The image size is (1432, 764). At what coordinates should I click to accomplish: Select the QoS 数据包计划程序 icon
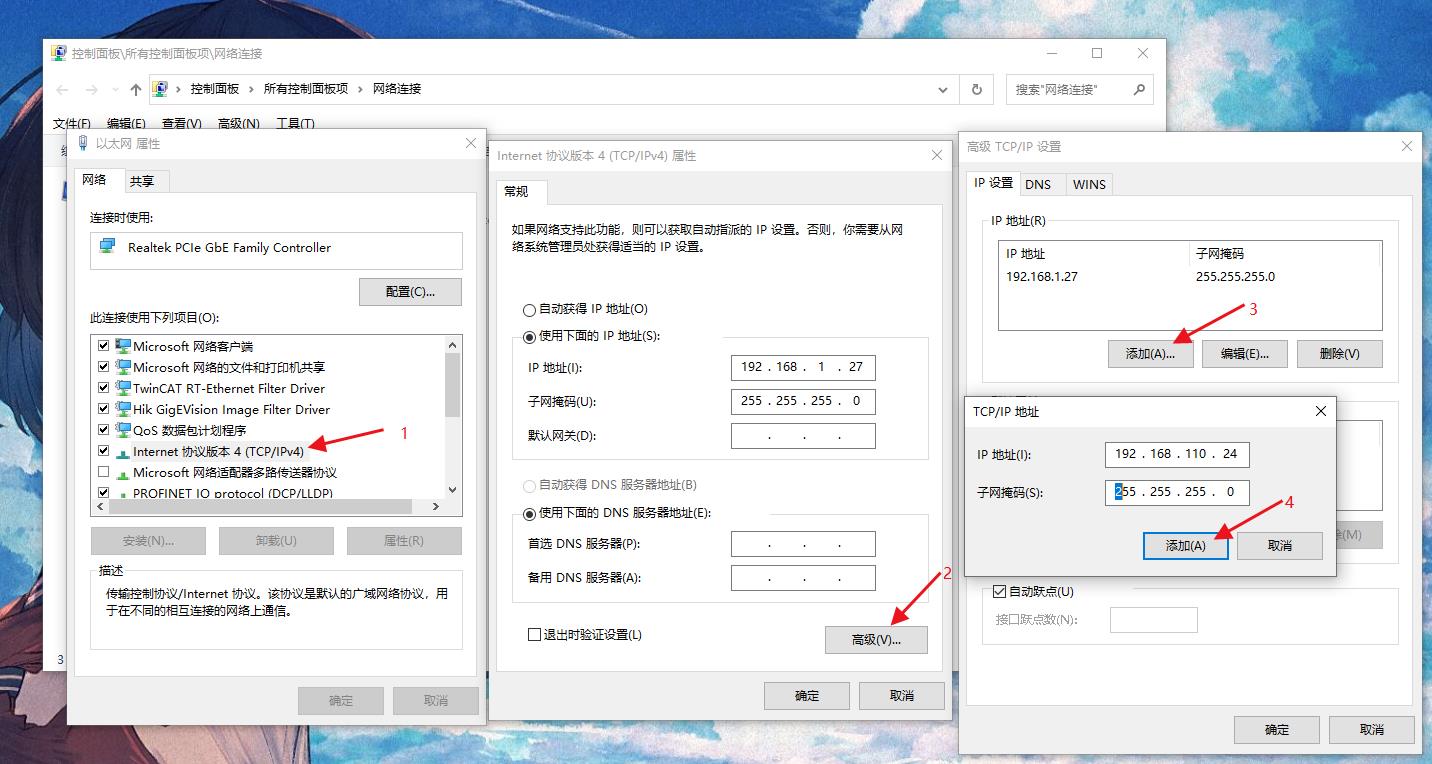point(123,430)
